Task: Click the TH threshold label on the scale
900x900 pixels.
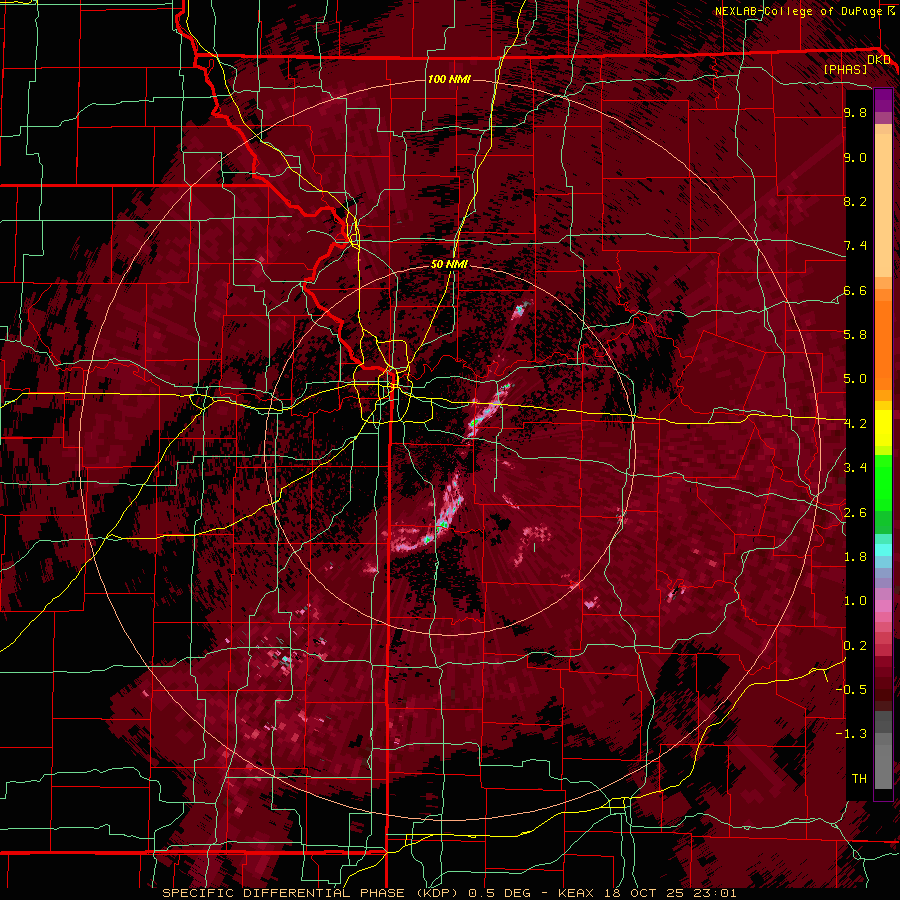Action: 859,779
